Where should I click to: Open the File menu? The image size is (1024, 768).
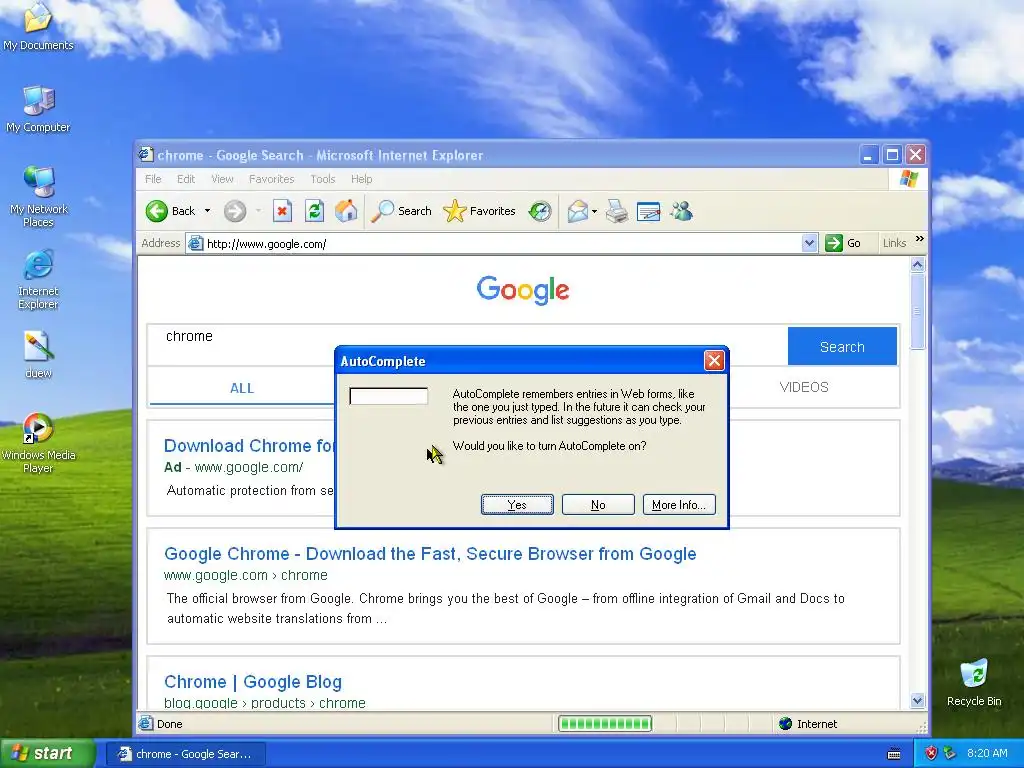(x=153, y=179)
